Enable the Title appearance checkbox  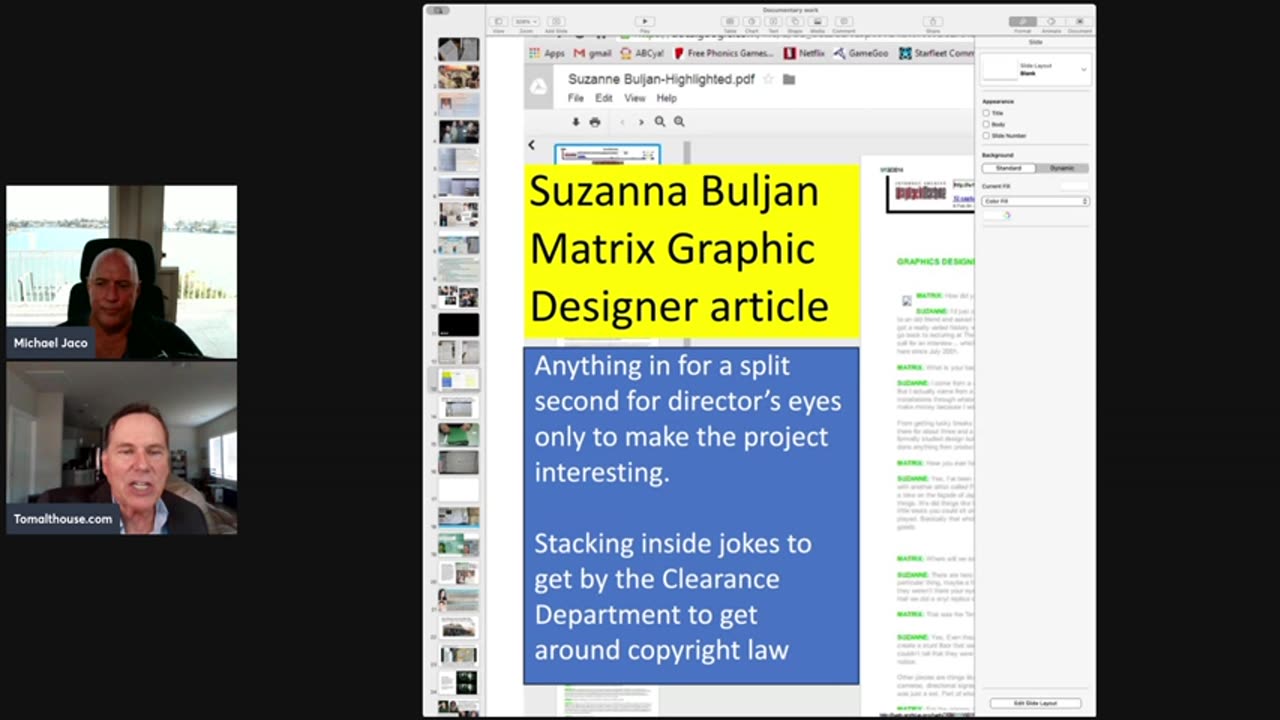click(986, 113)
